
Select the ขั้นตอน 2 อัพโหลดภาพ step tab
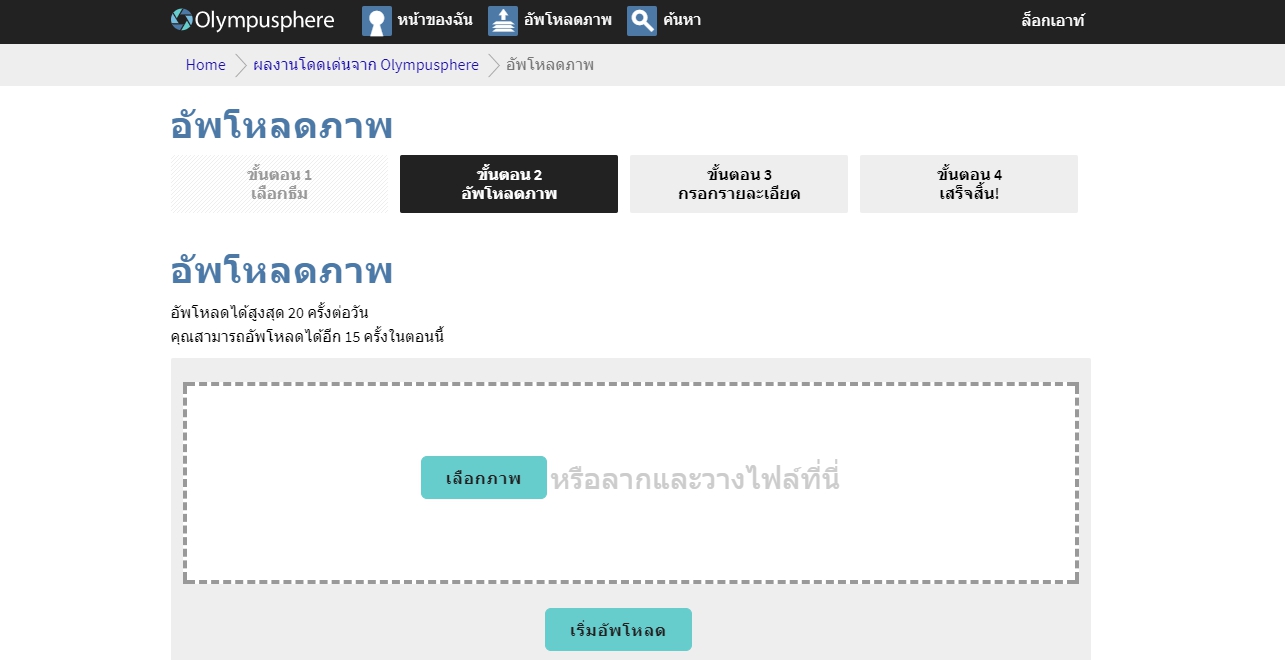[x=509, y=184]
